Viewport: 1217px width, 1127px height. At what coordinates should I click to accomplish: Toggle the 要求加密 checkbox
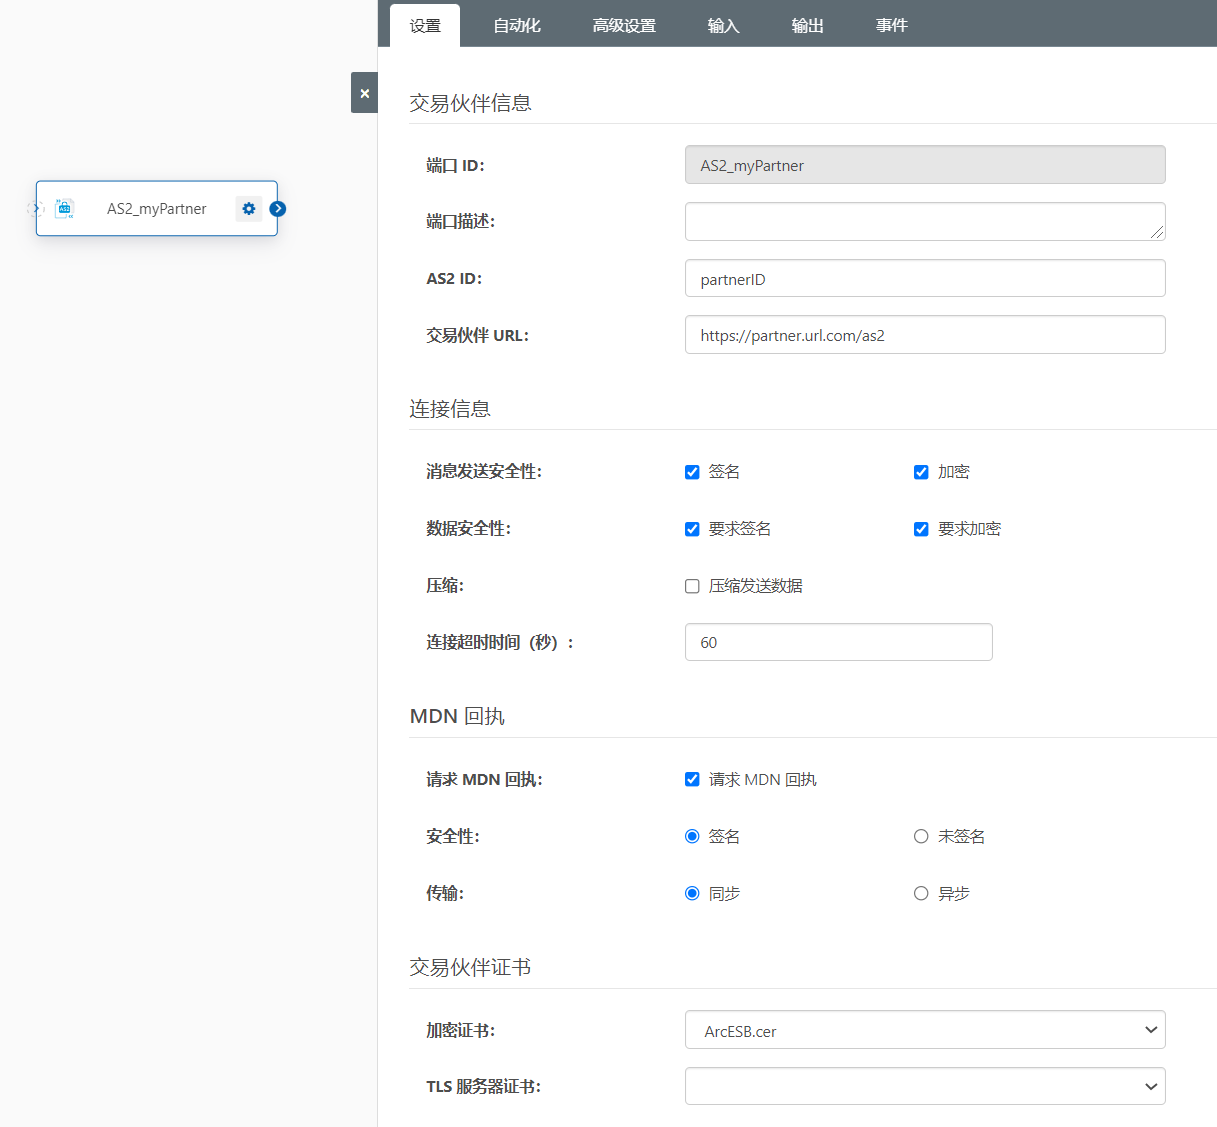click(921, 529)
